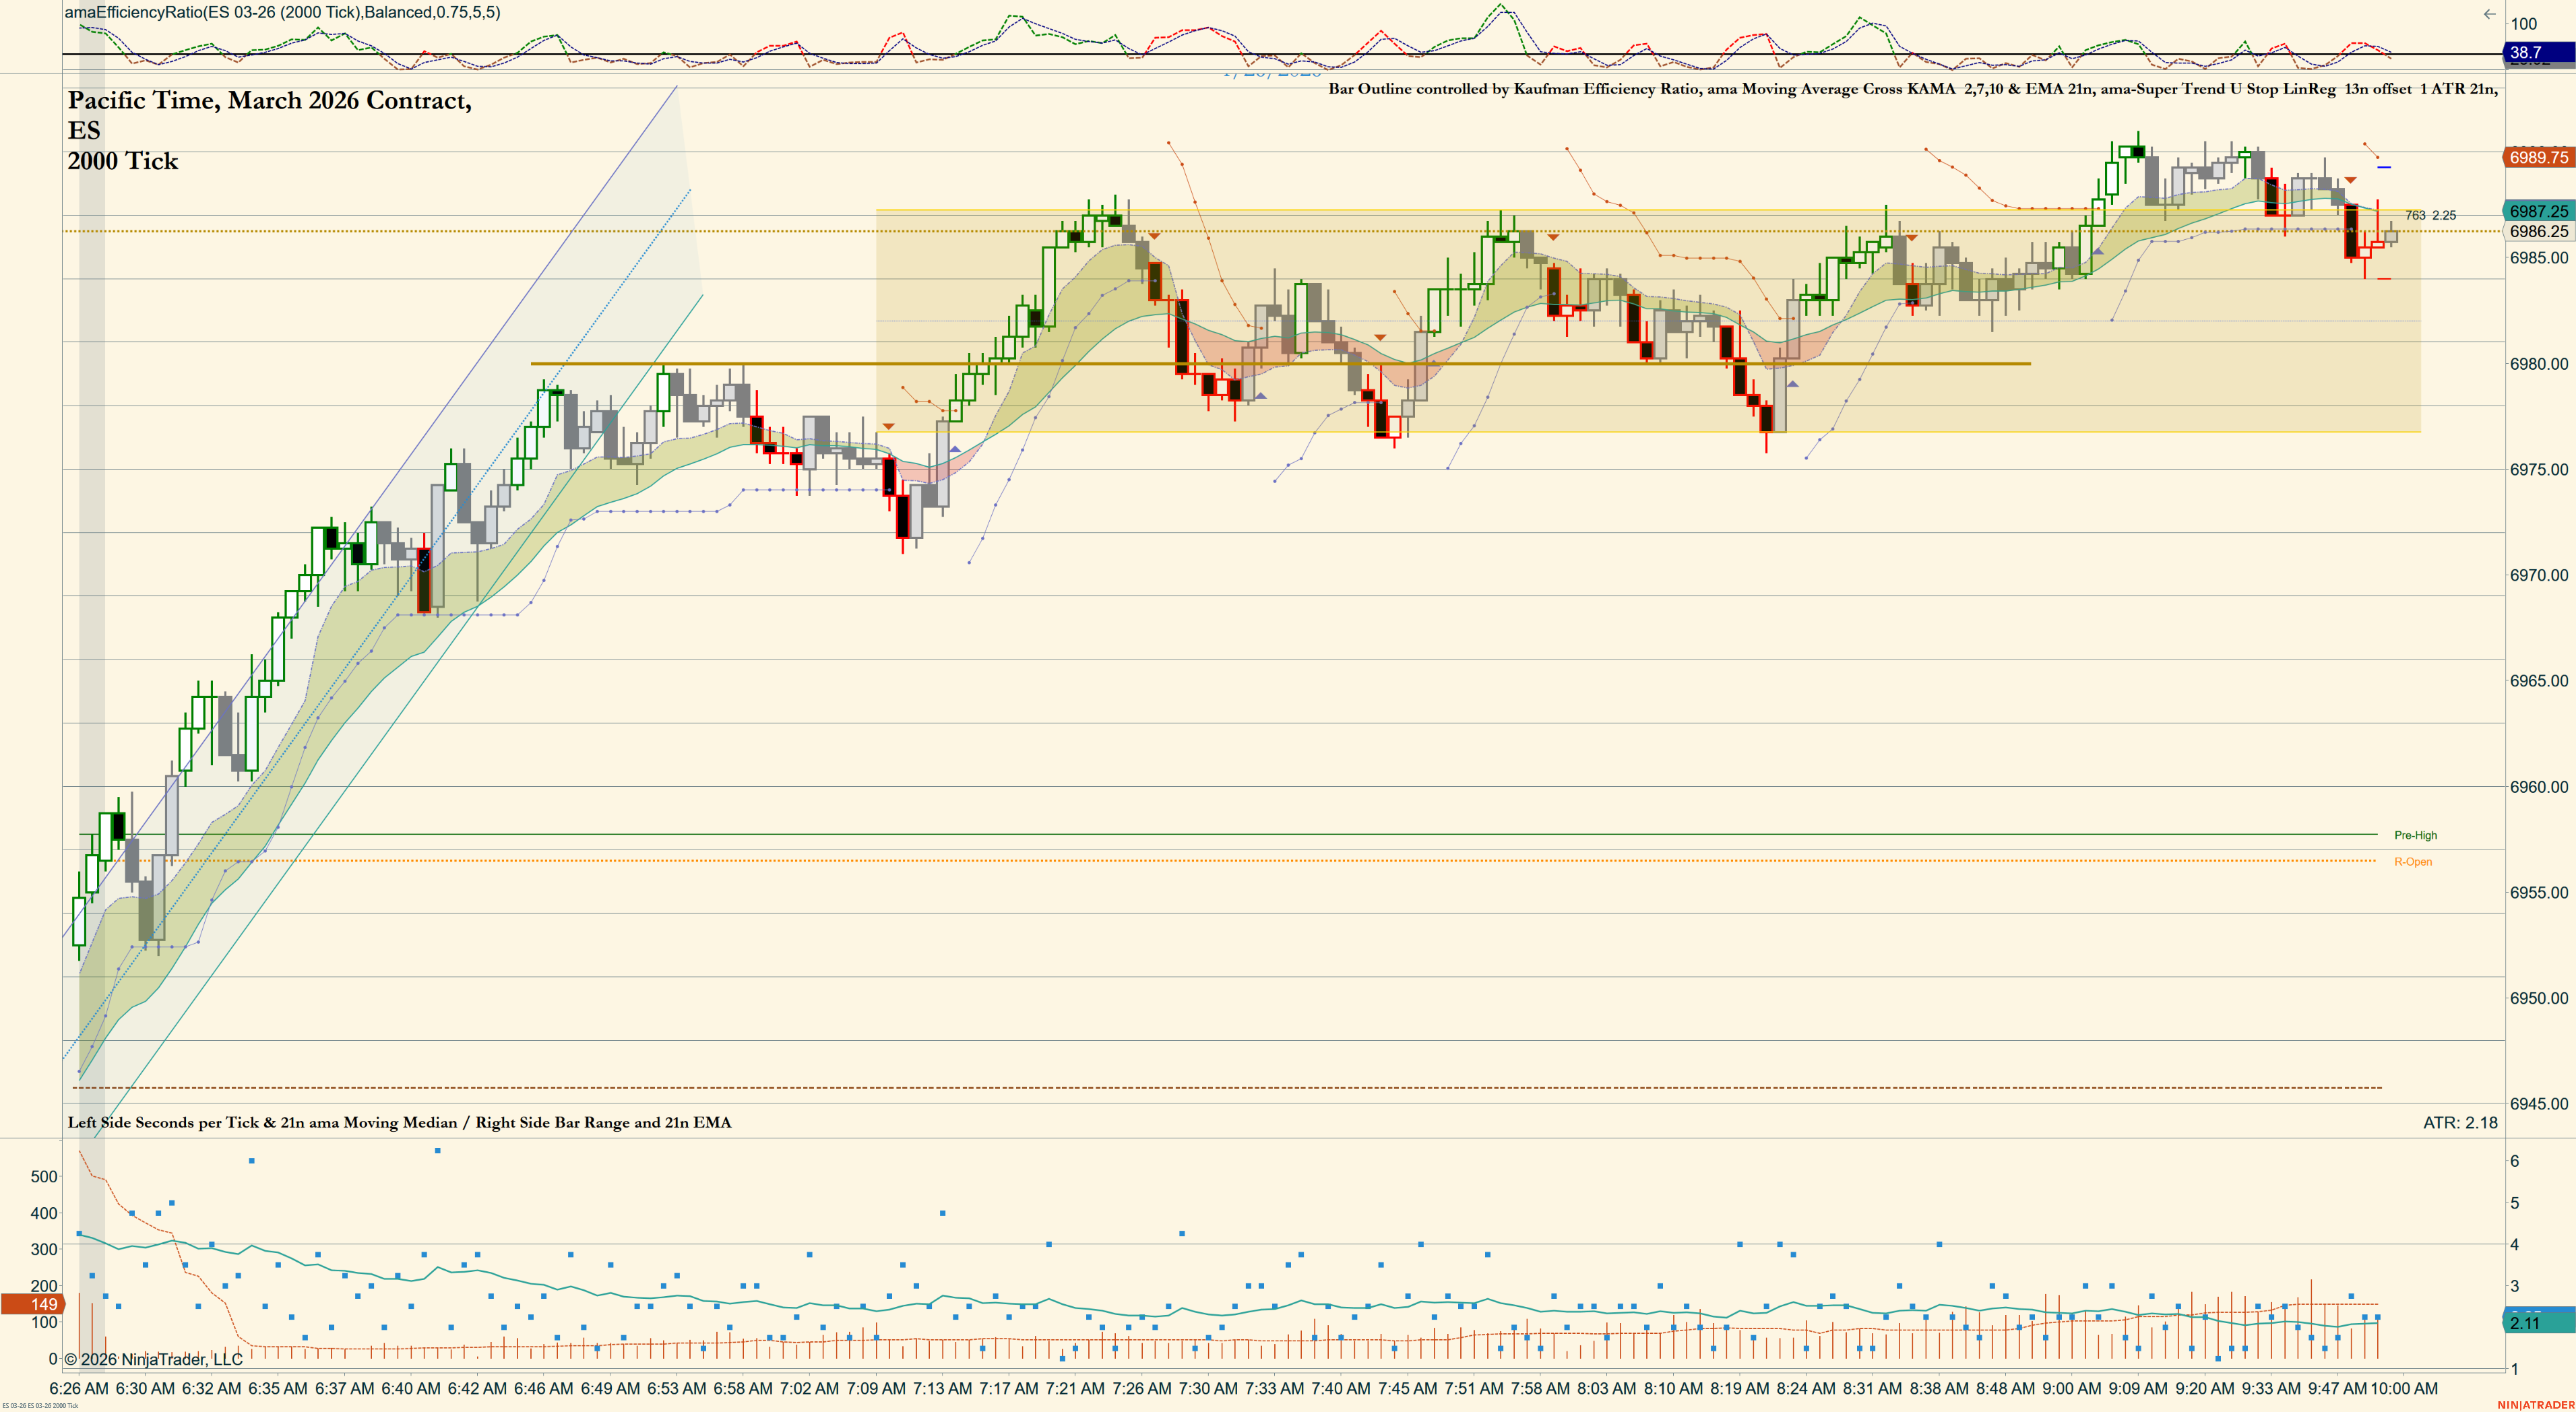2576x1412 pixels.
Task: Click the 7:30 AM time axis label
Action: [x=1208, y=1389]
